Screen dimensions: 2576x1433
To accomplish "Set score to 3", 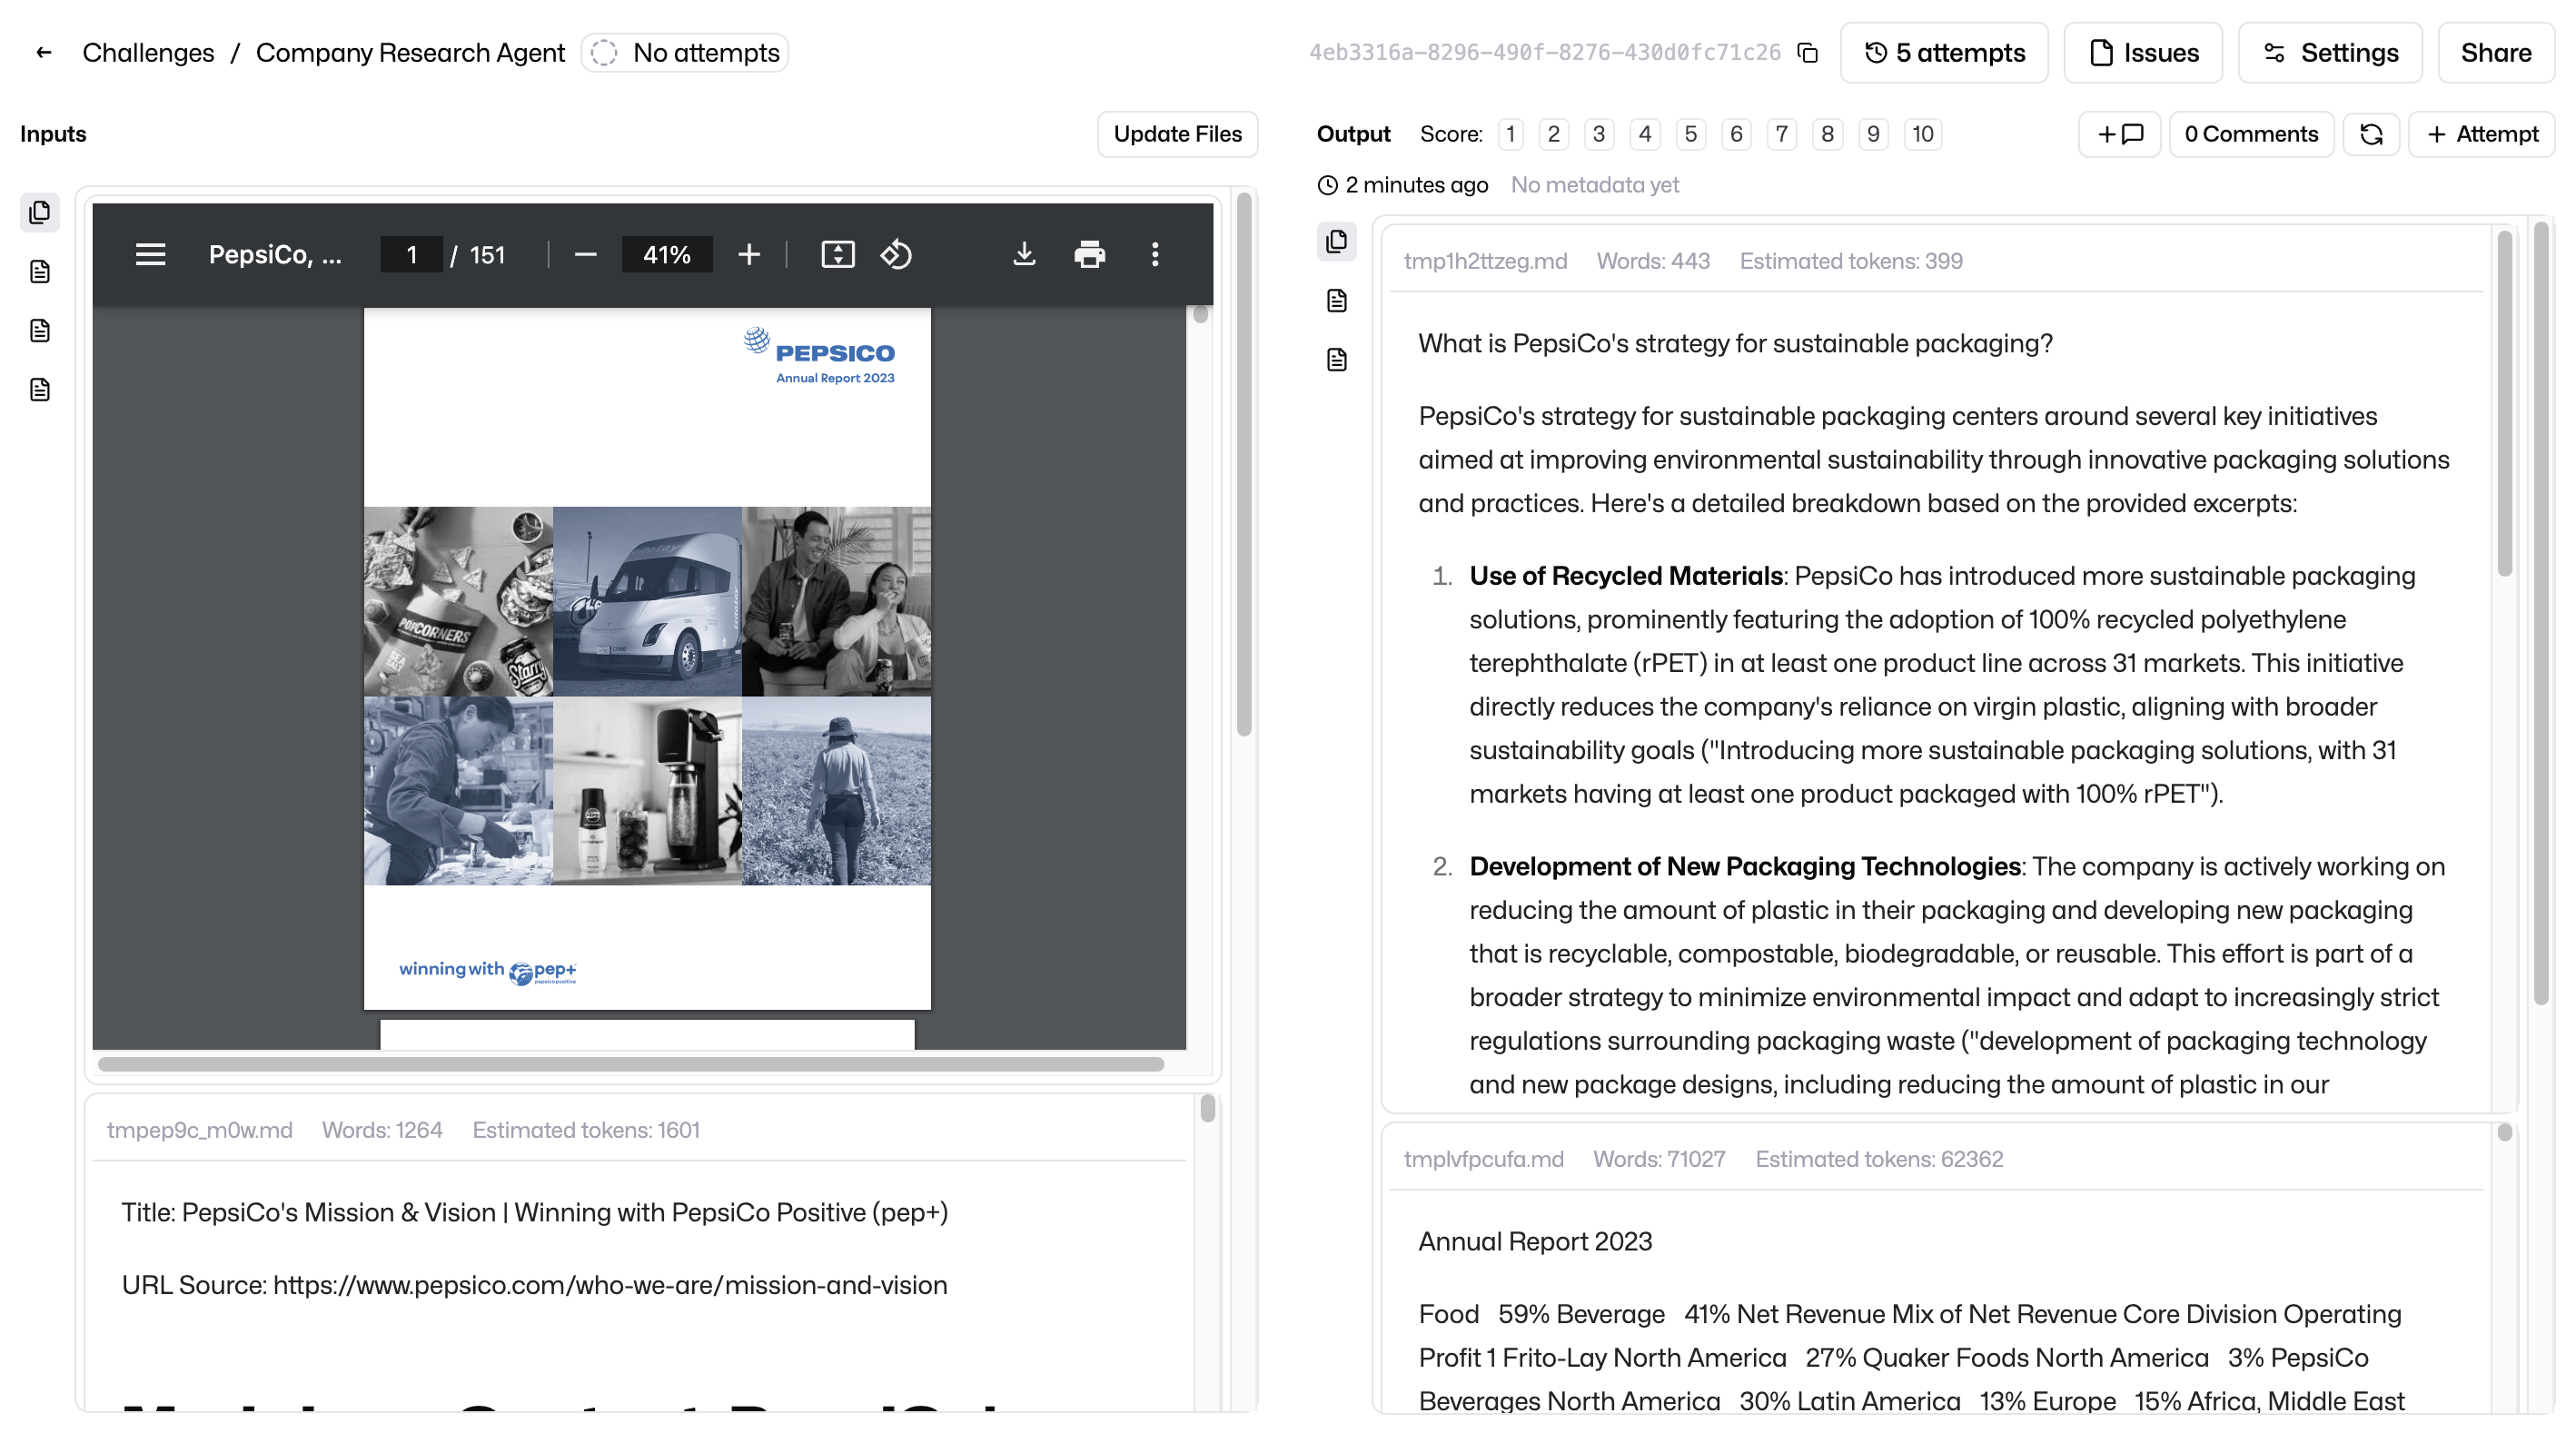I will click(1599, 134).
